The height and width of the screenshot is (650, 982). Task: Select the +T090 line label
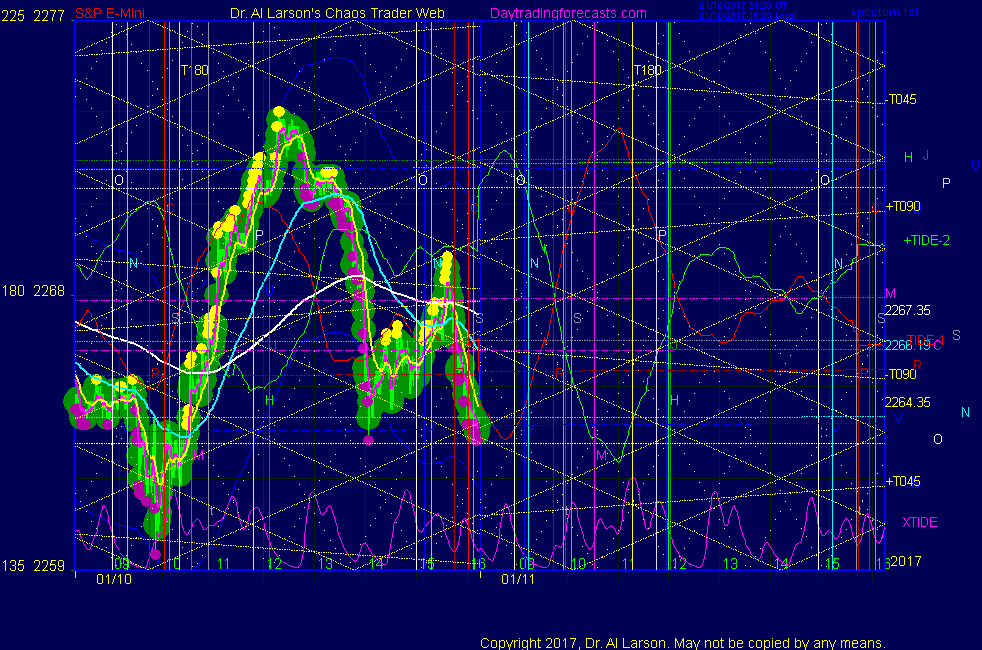(903, 207)
